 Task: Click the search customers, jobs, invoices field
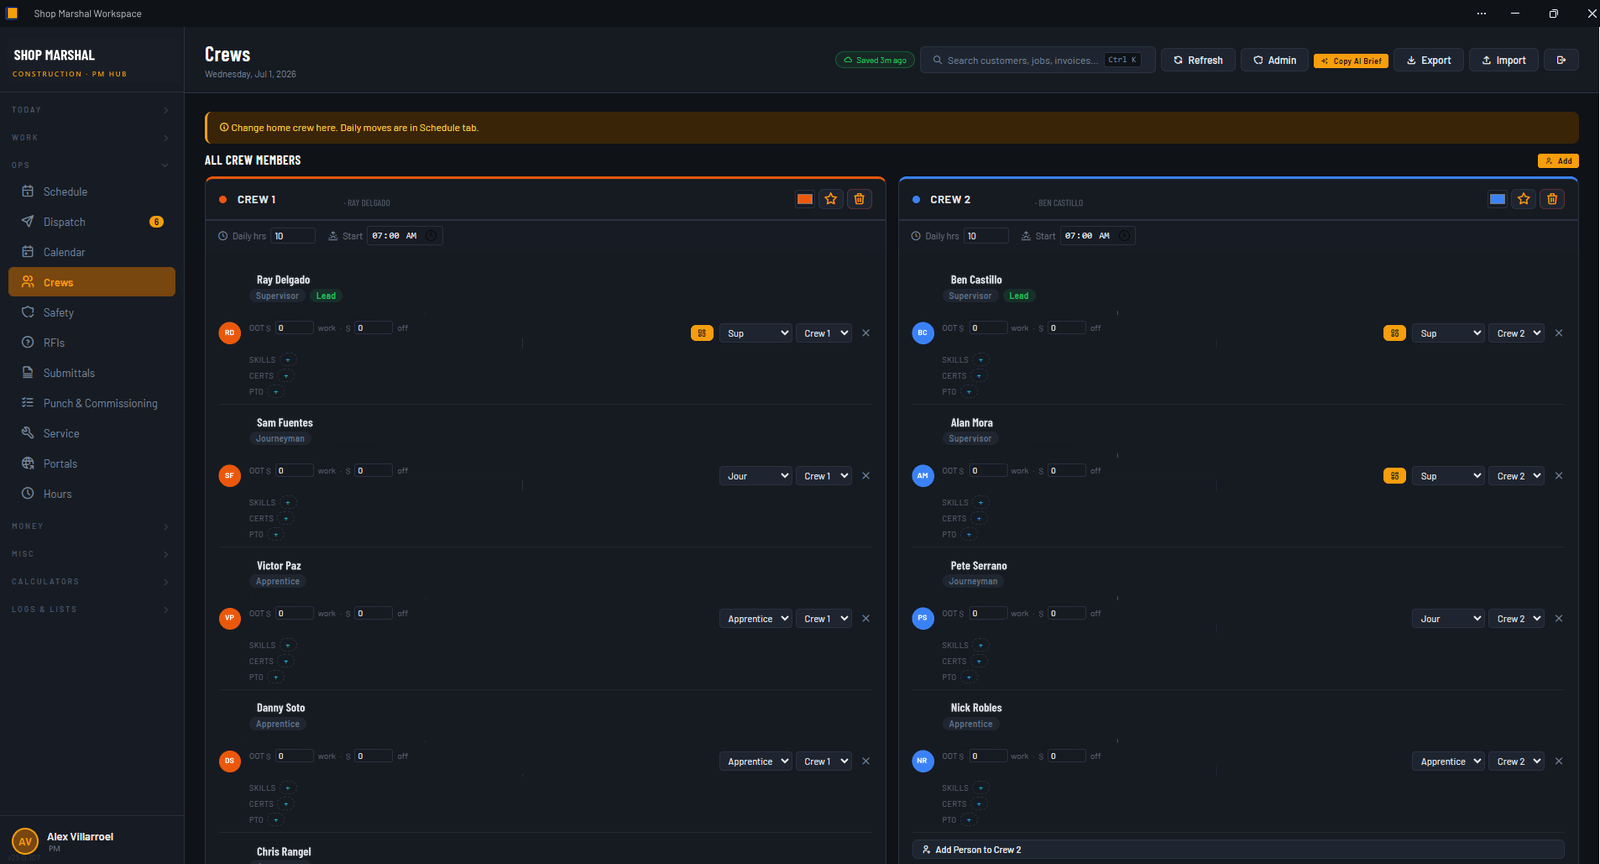tap(1038, 60)
